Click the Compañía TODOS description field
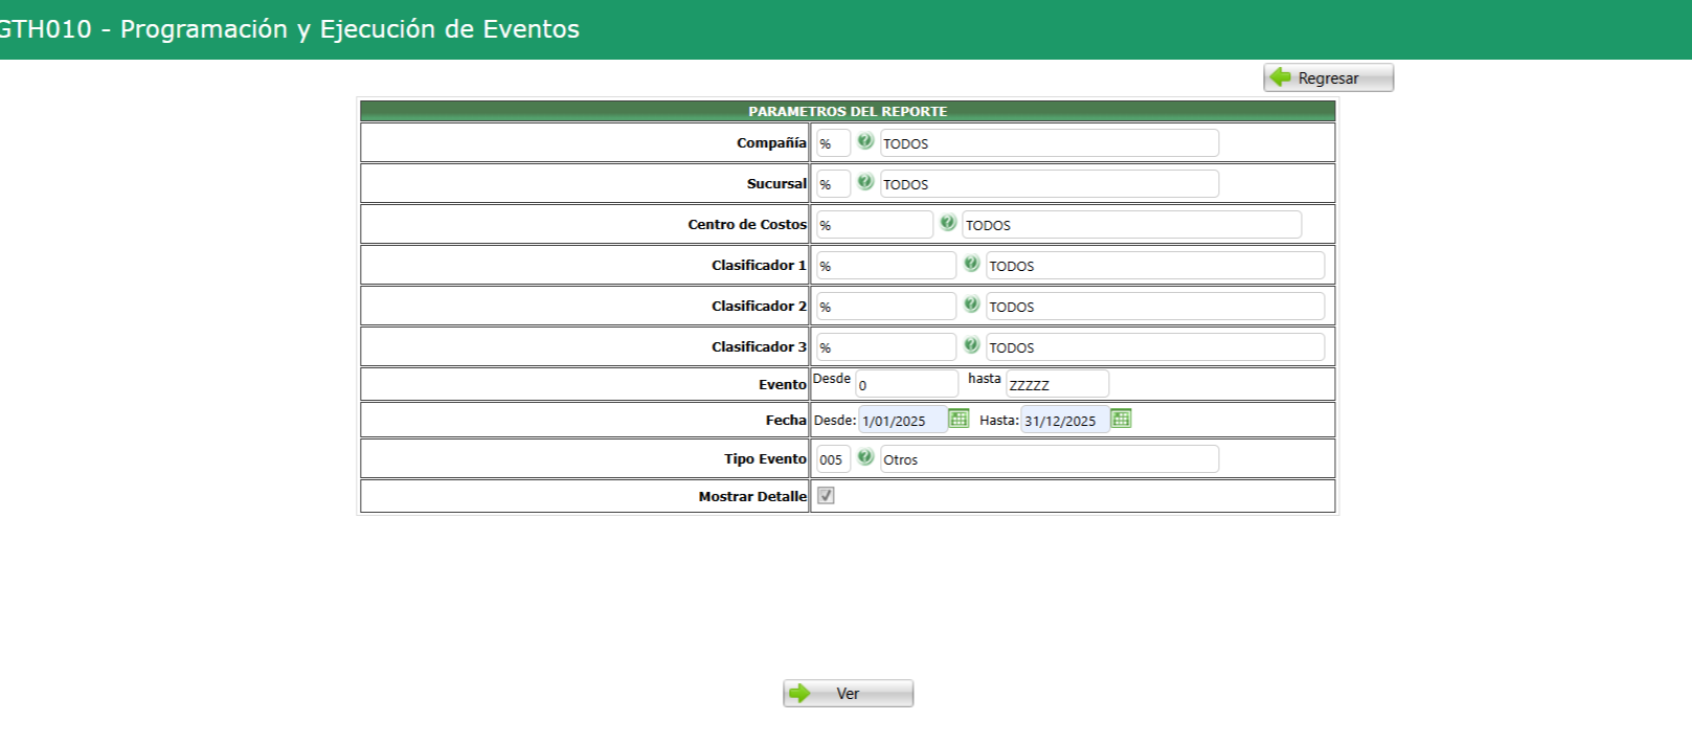This screenshot has width=1692, height=736. click(1049, 143)
